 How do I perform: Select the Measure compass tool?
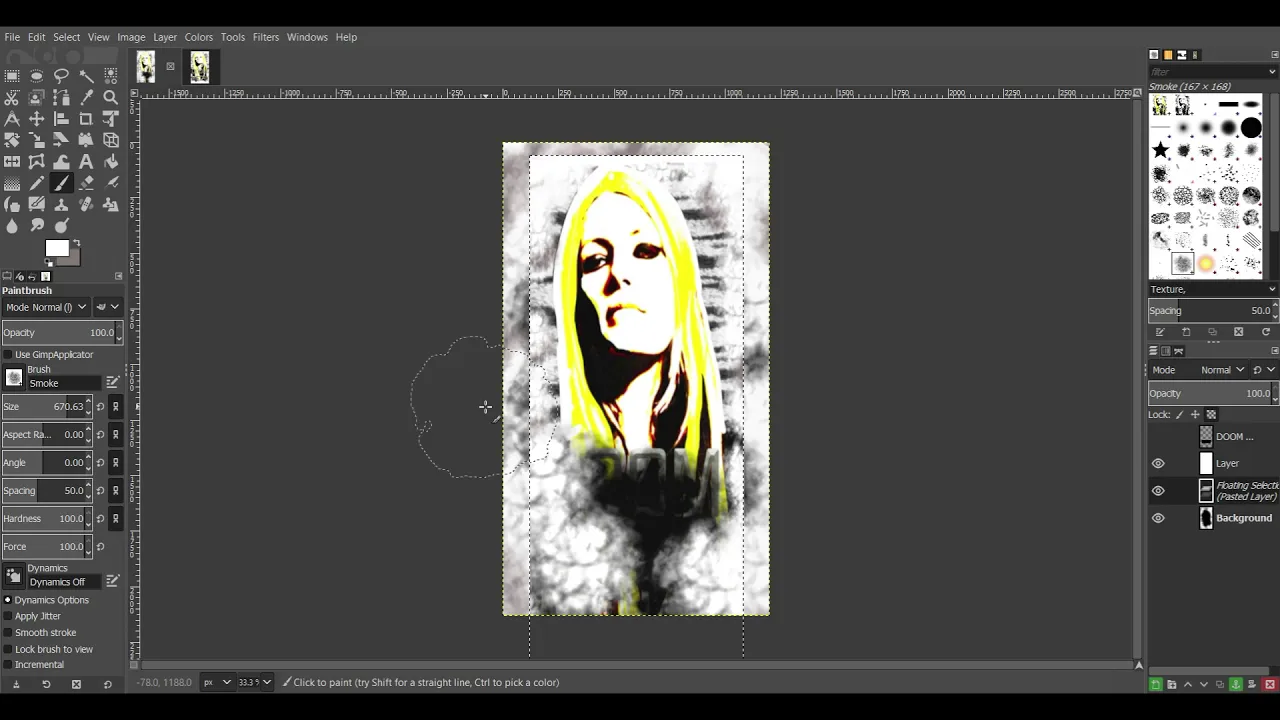pyautogui.click(x=12, y=119)
